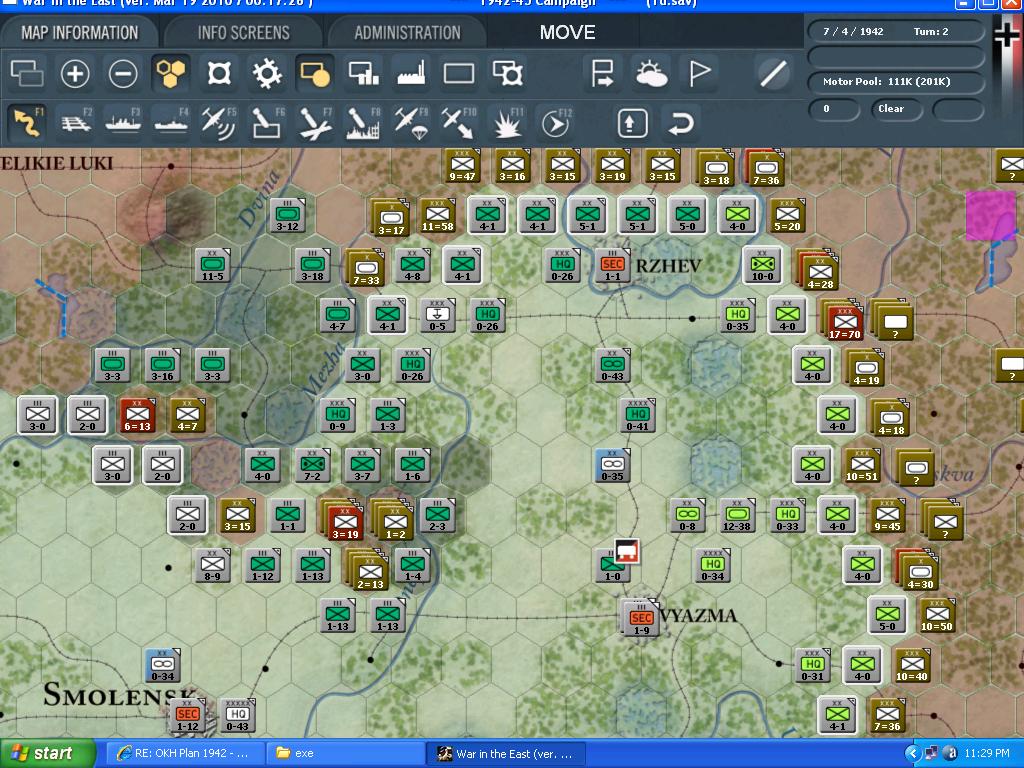Toggle the fort level map icon
Screen dimensions: 1024x768
219,73
